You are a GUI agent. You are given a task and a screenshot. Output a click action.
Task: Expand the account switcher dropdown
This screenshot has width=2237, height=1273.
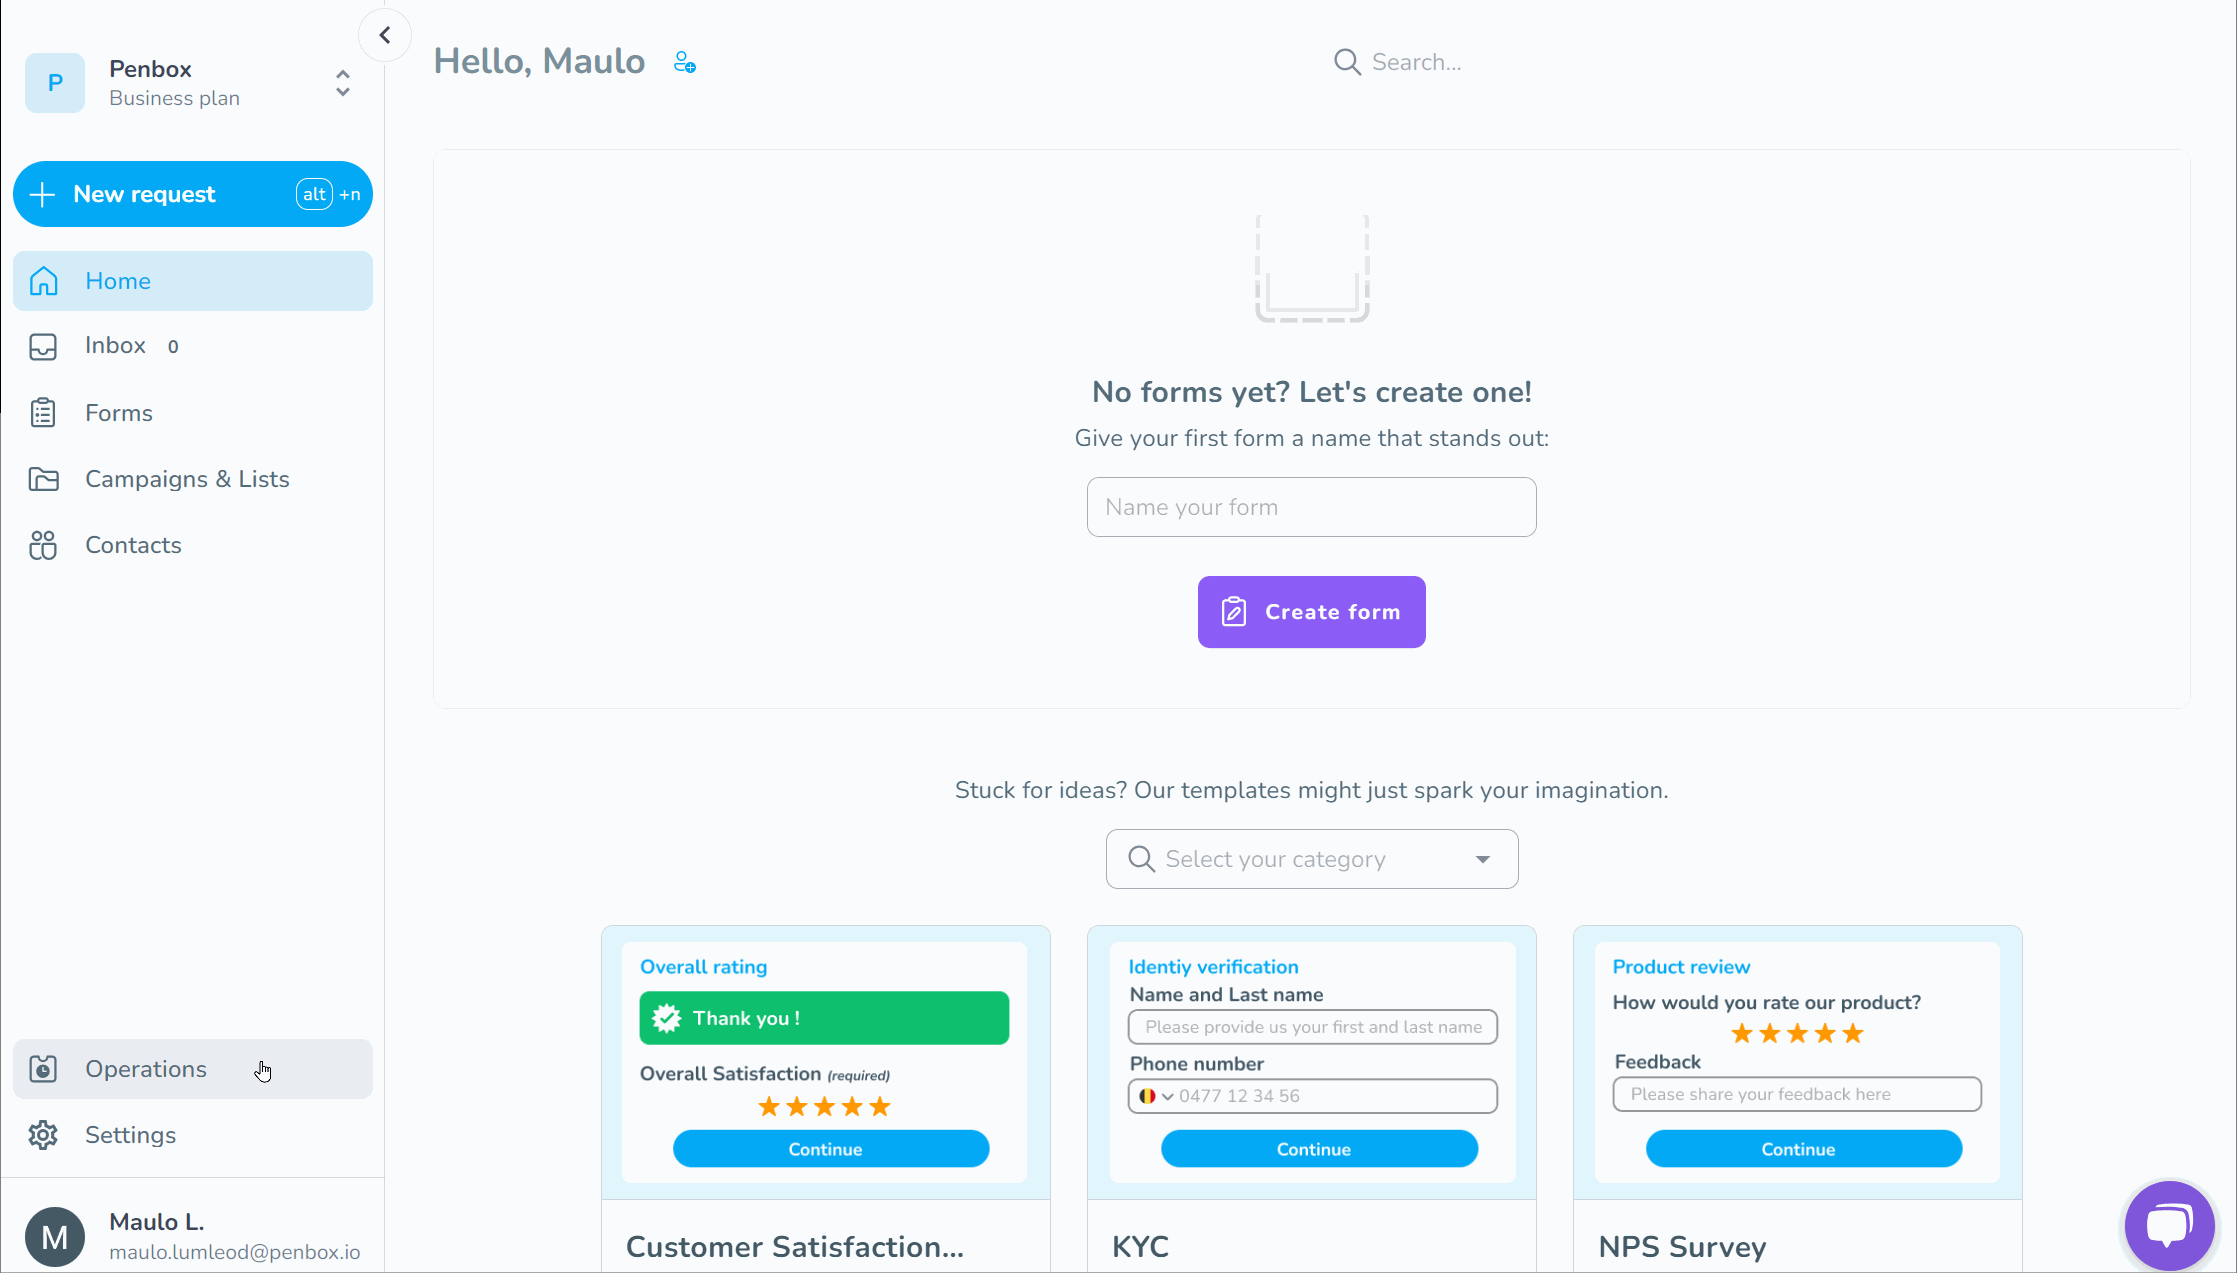click(343, 81)
